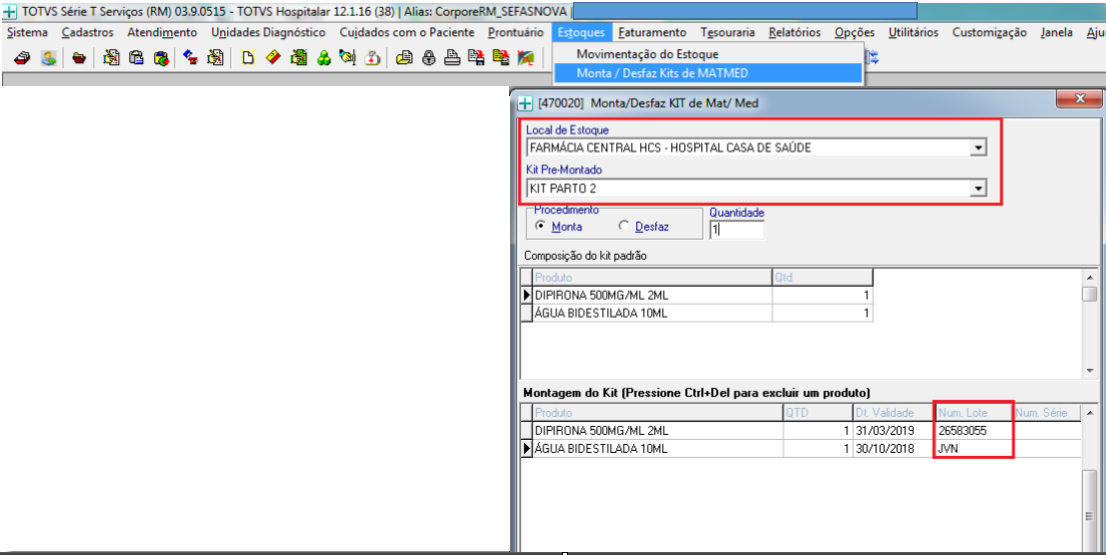Click the first aid kit icon
1106x555 pixels.
[x=372, y=58]
